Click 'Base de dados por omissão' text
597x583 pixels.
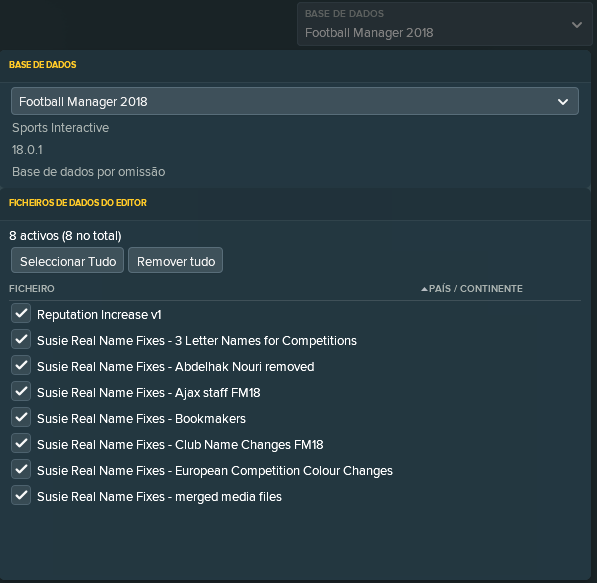tap(89, 172)
